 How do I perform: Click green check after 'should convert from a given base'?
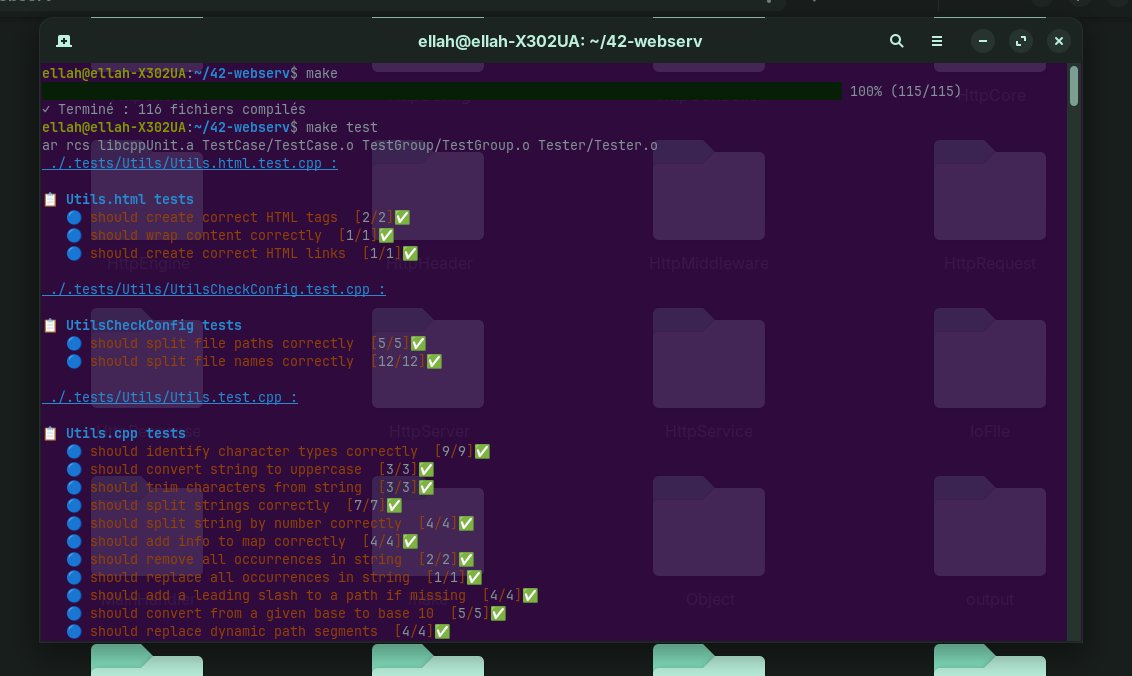(x=498, y=613)
